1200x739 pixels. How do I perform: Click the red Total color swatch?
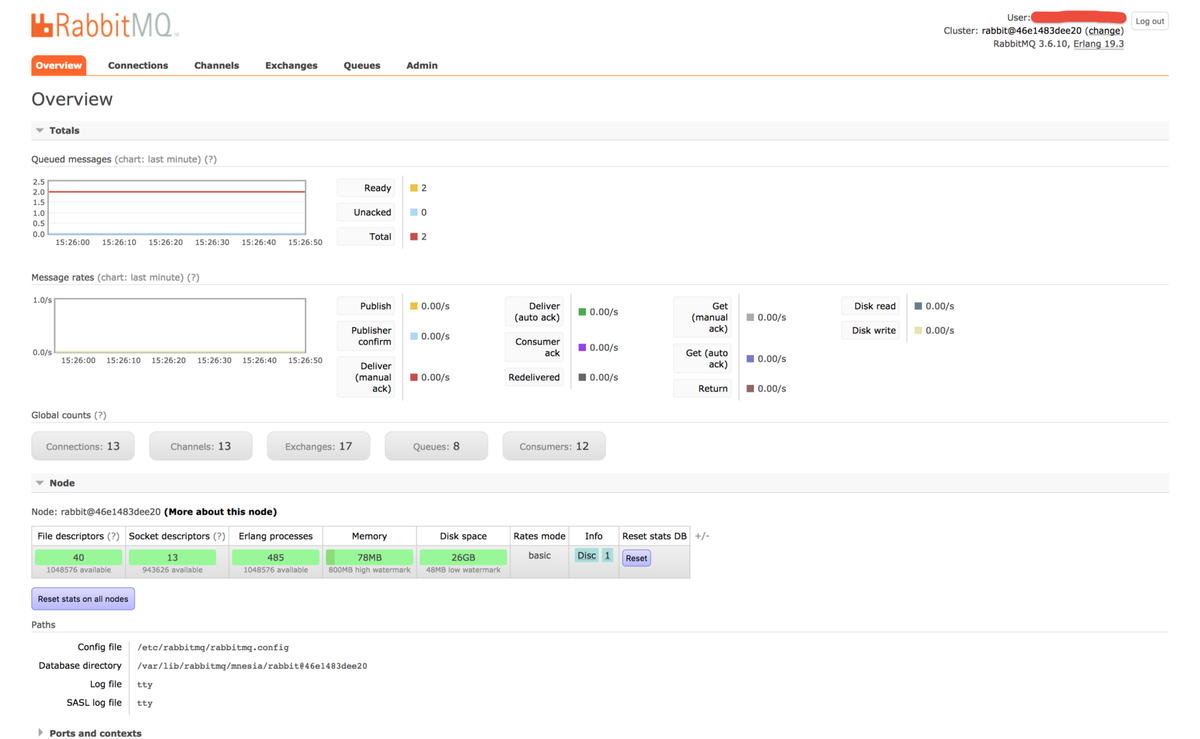[414, 237]
